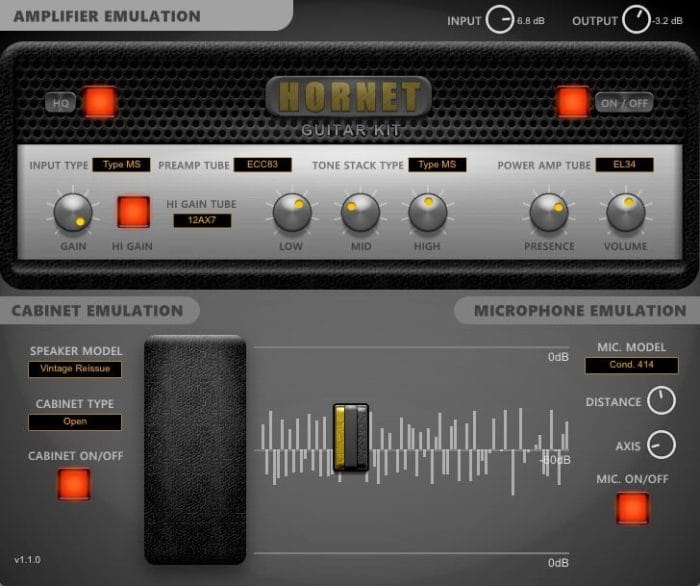Click the mic DISTANCE knob

tap(661, 401)
